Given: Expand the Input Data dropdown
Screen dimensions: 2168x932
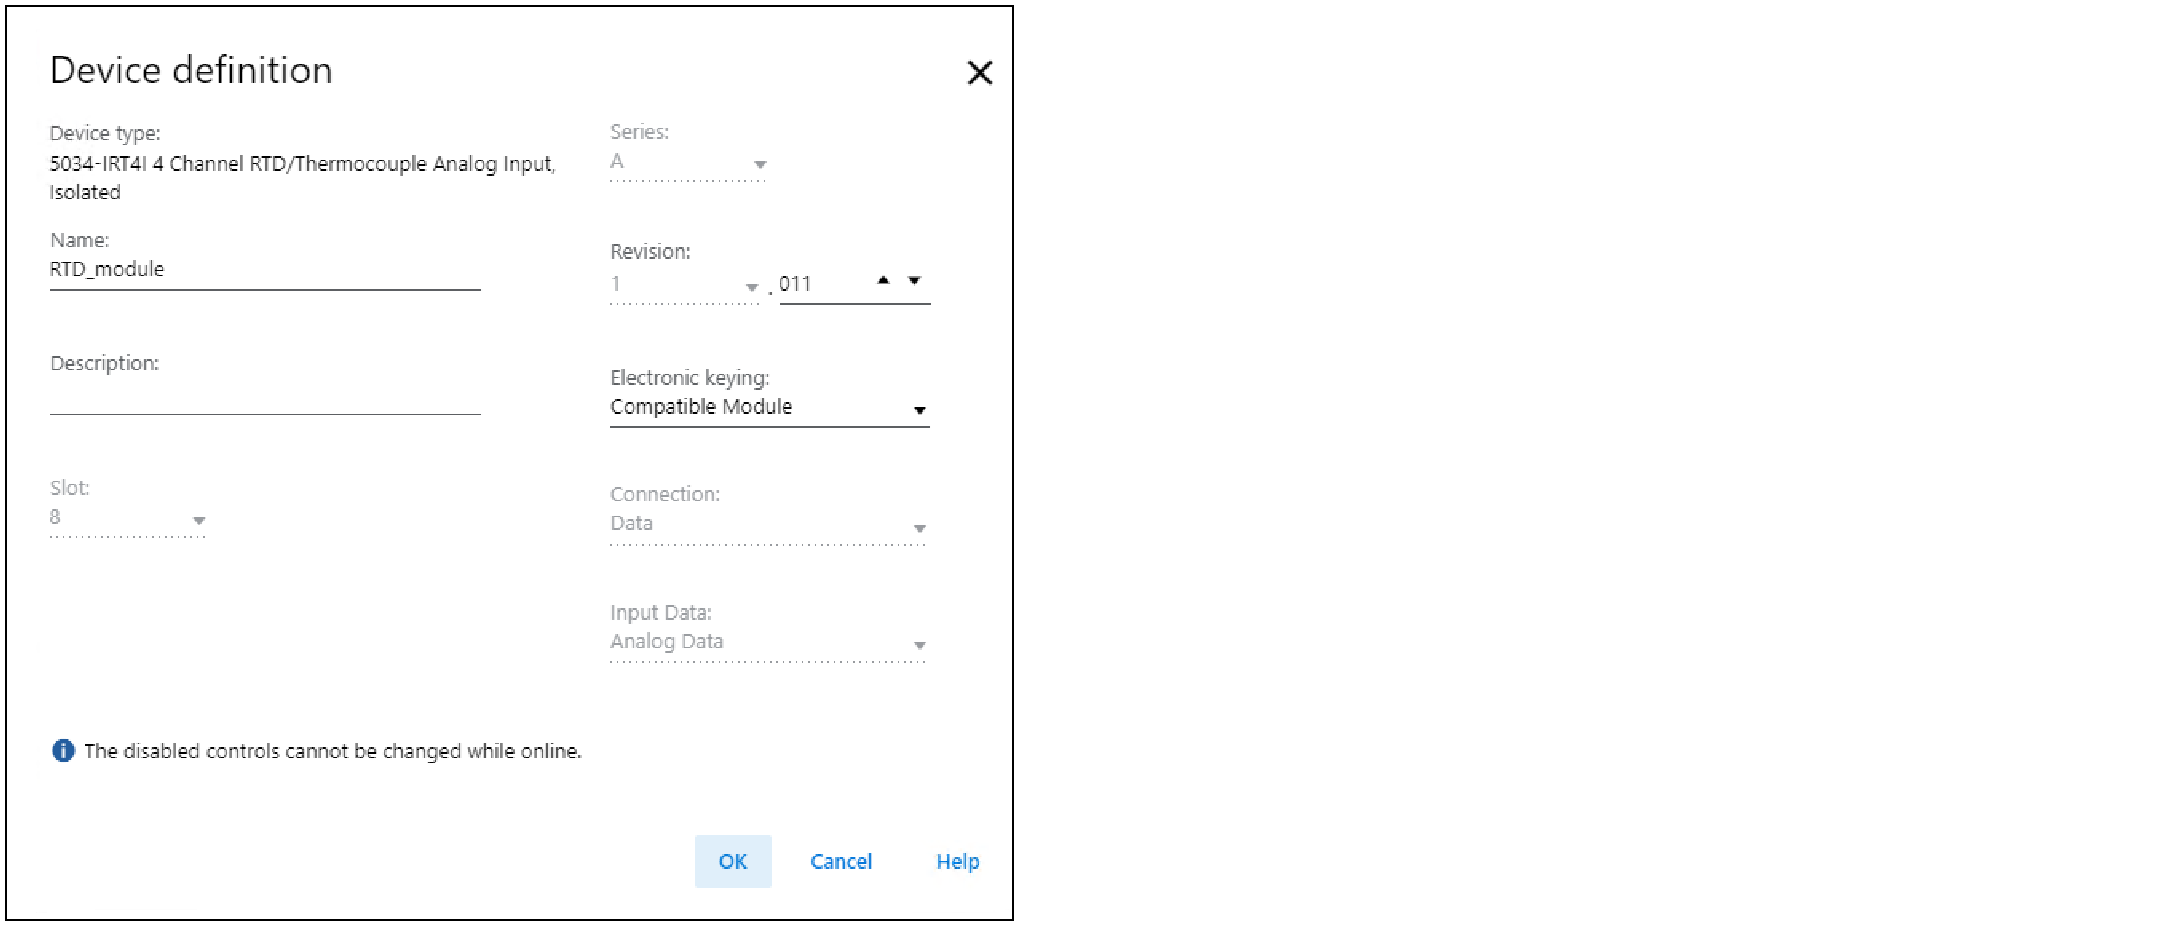Looking at the screenshot, I should coord(919,645).
